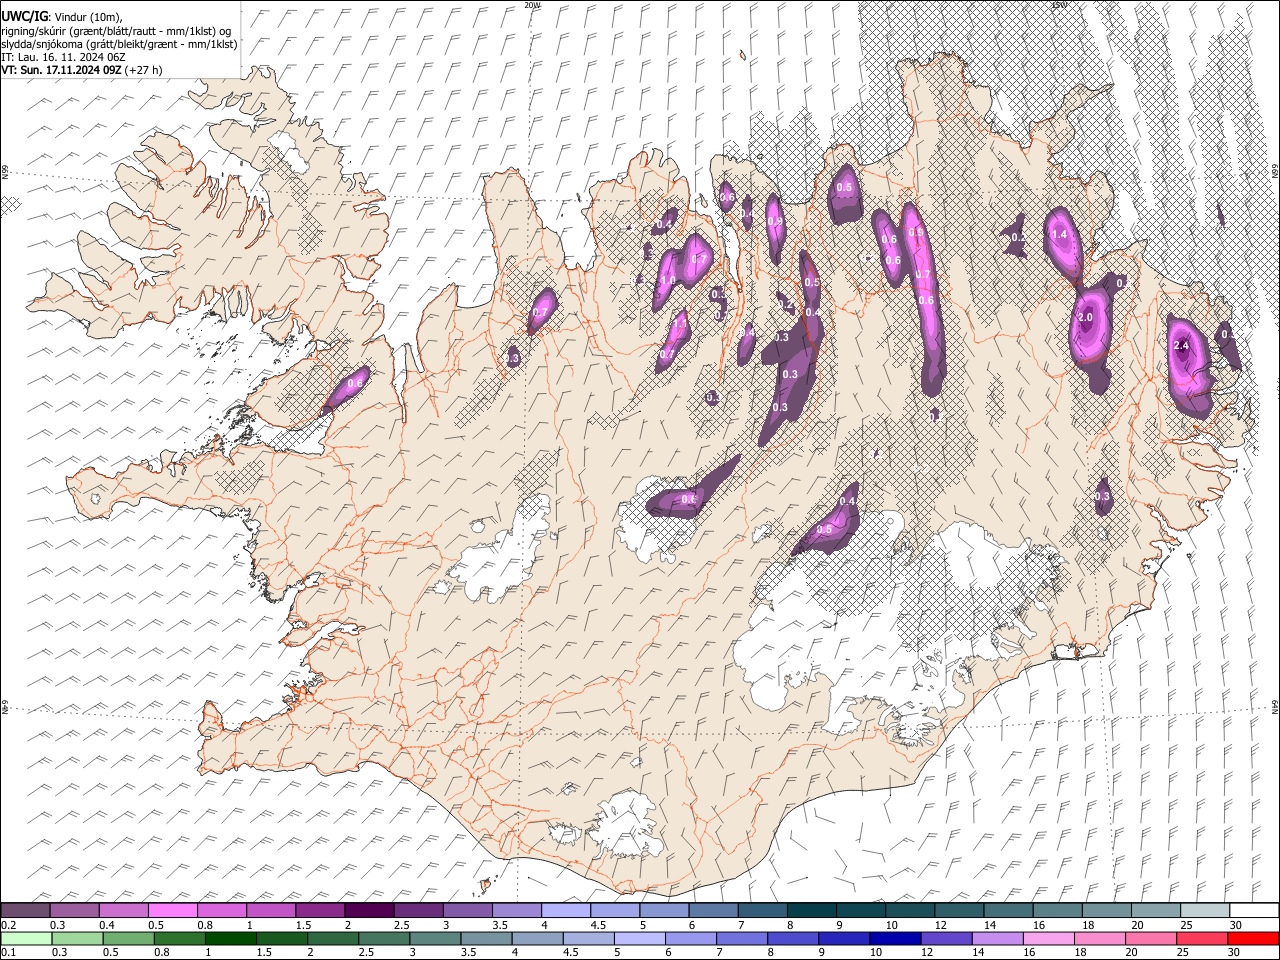1280x960 pixels.
Task: Pick the pale green 0.1 swatch in the lower scale
Action: 25,938
